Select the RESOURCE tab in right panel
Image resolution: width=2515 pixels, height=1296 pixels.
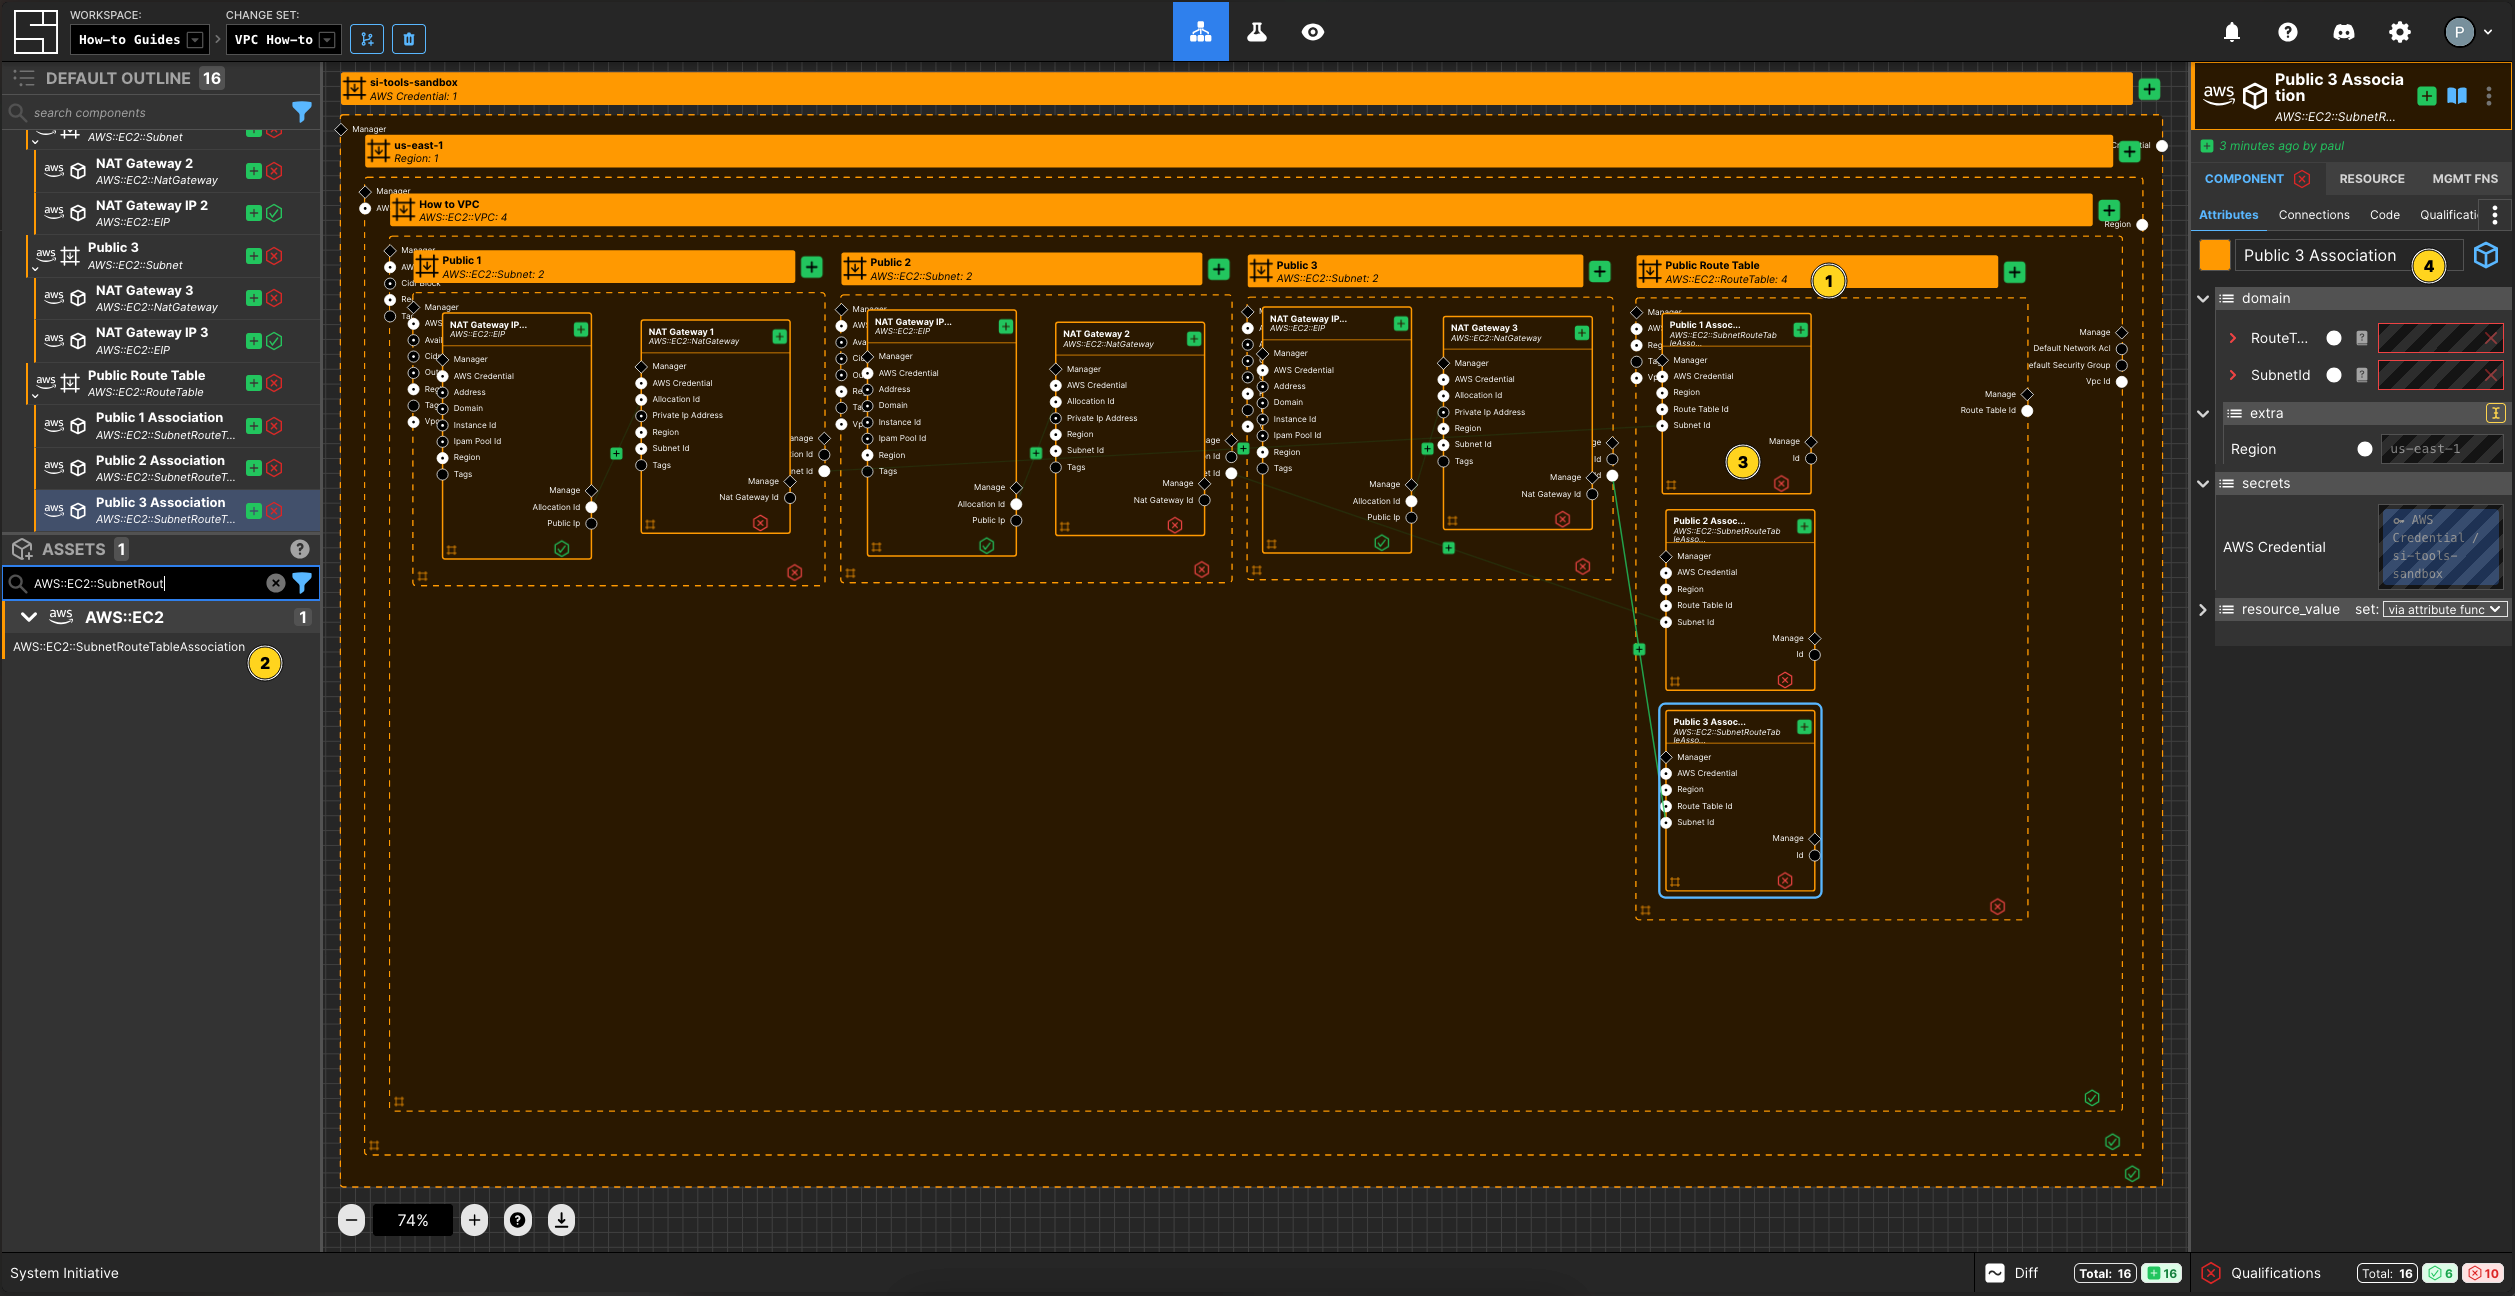coord(2371,177)
